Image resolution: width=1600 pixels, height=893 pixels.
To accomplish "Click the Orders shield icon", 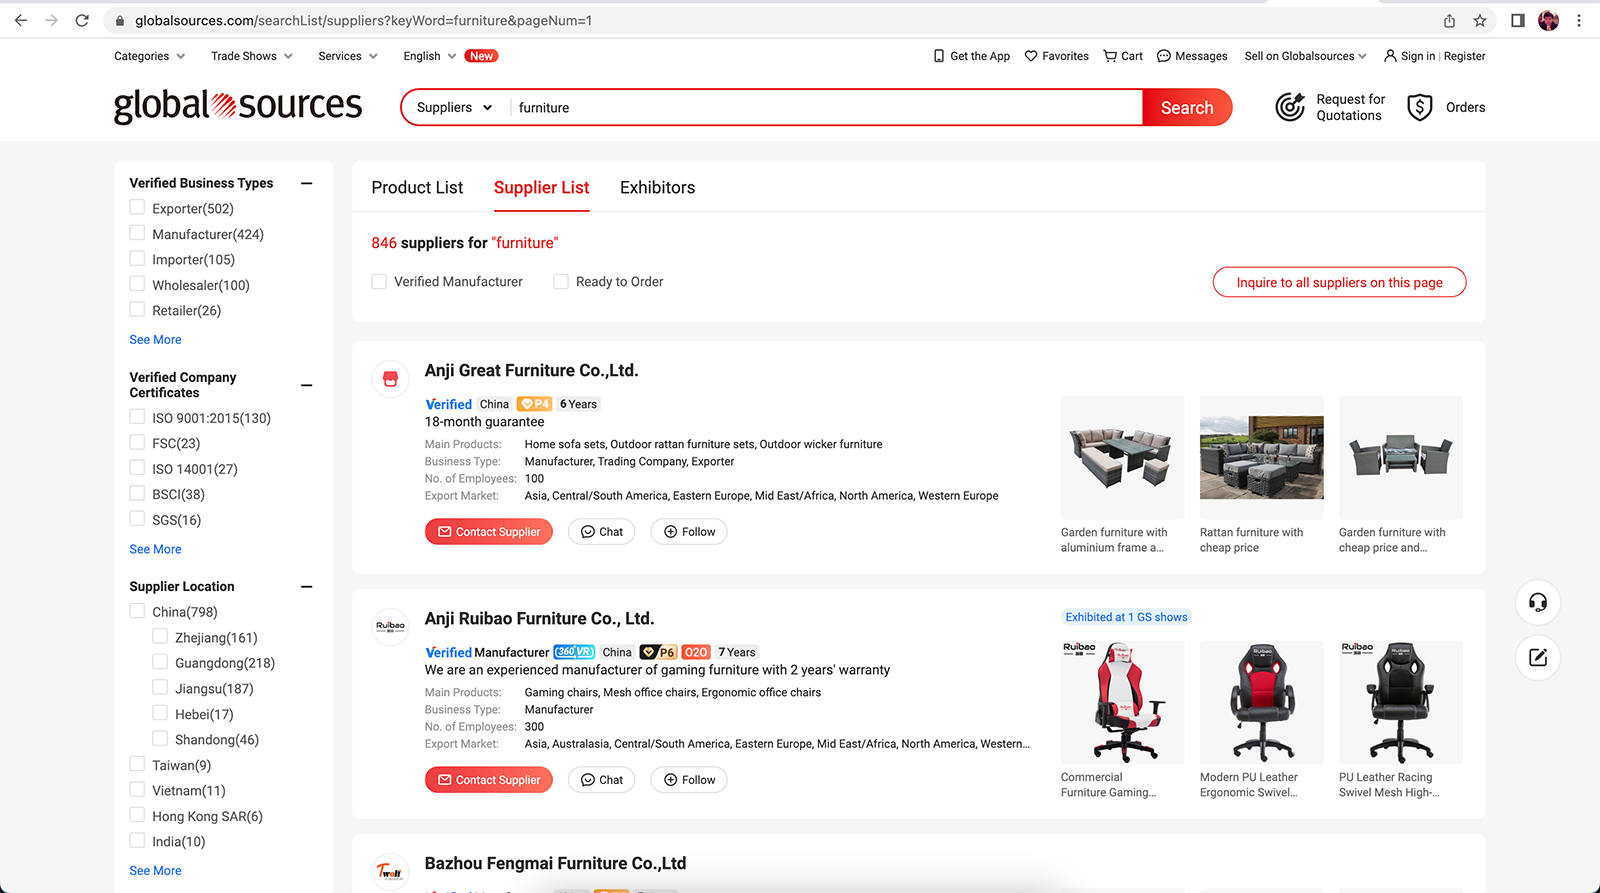I will tap(1420, 107).
